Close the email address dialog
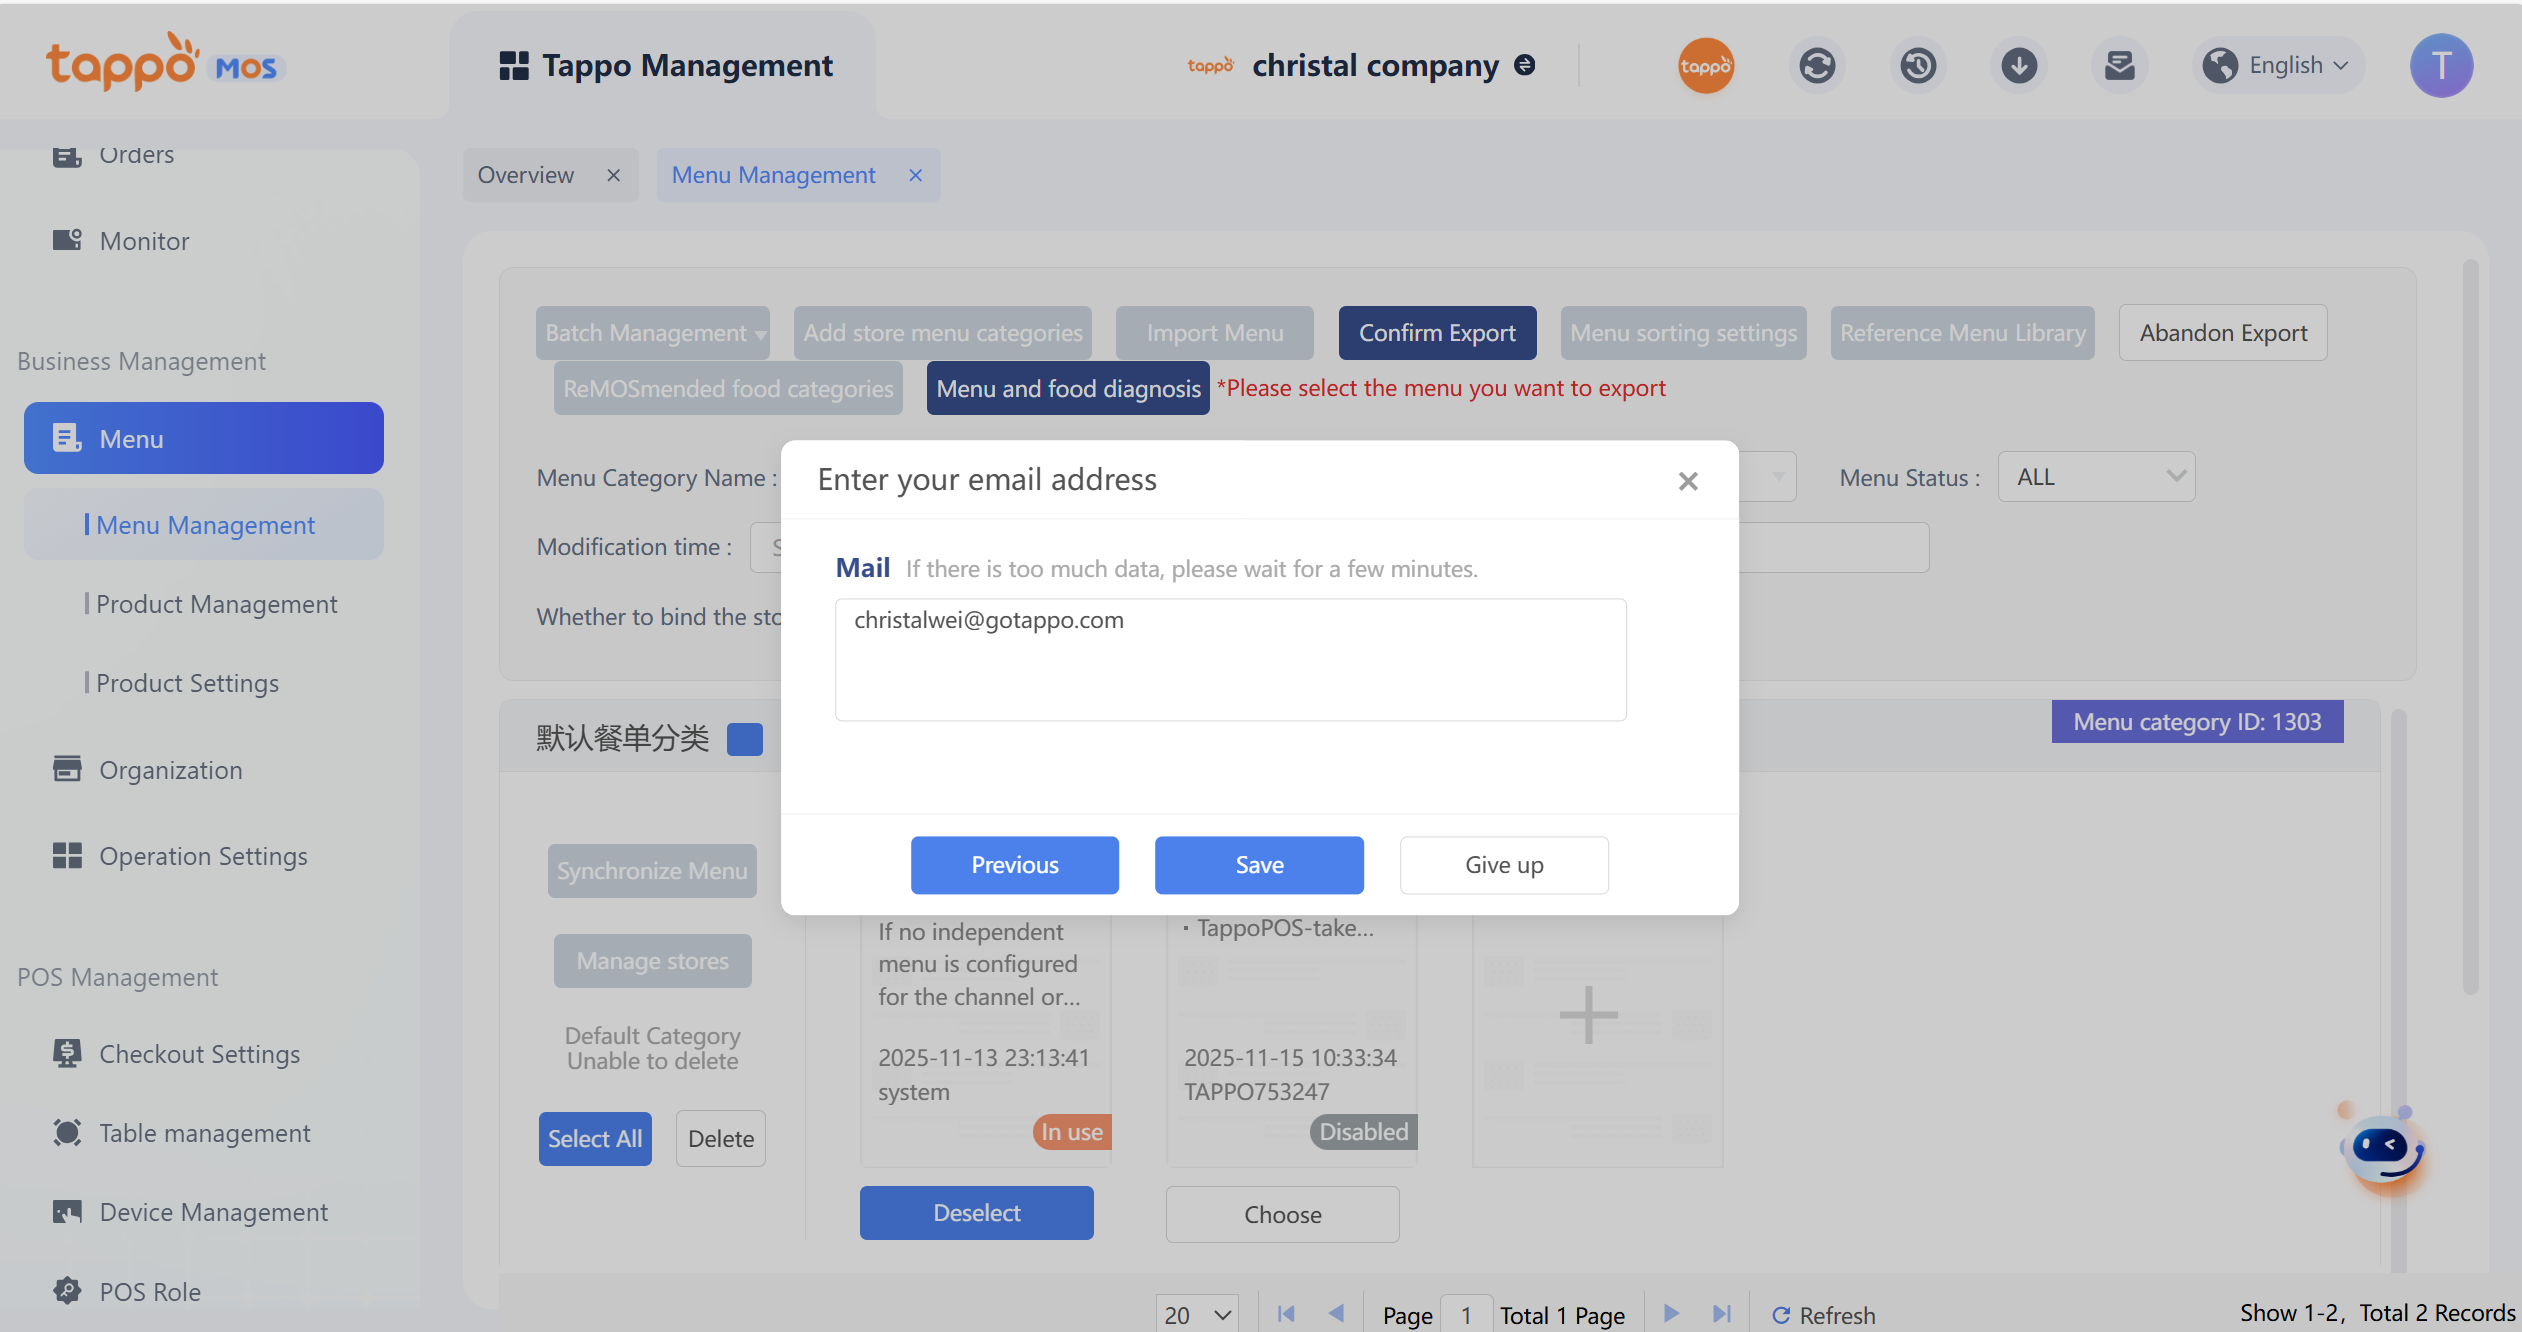This screenshot has width=2522, height=1332. 1688,481
